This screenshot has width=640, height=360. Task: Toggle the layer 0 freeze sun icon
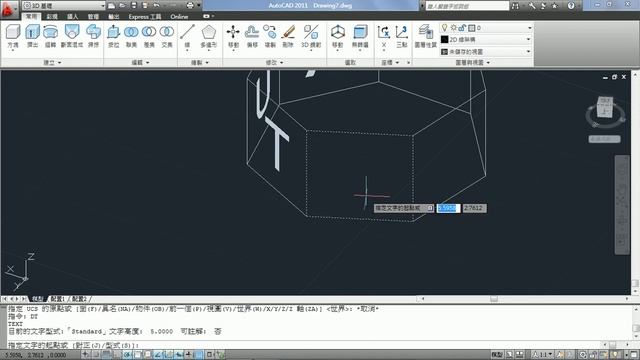point(453,28)
